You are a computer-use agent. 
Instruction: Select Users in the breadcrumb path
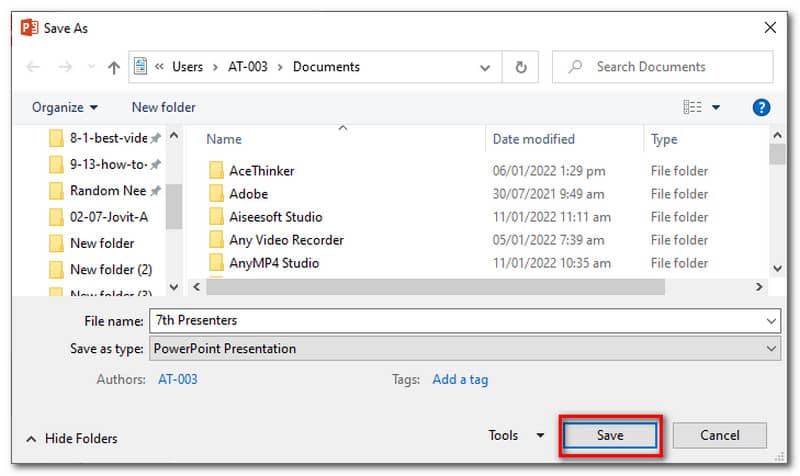[x=187, y=67]
